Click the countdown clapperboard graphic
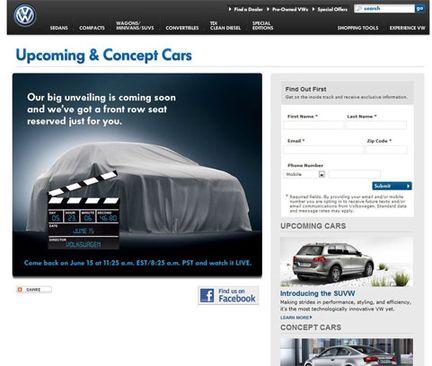The image size is (432, 366). pyautogui.click(x=84, y=211)
